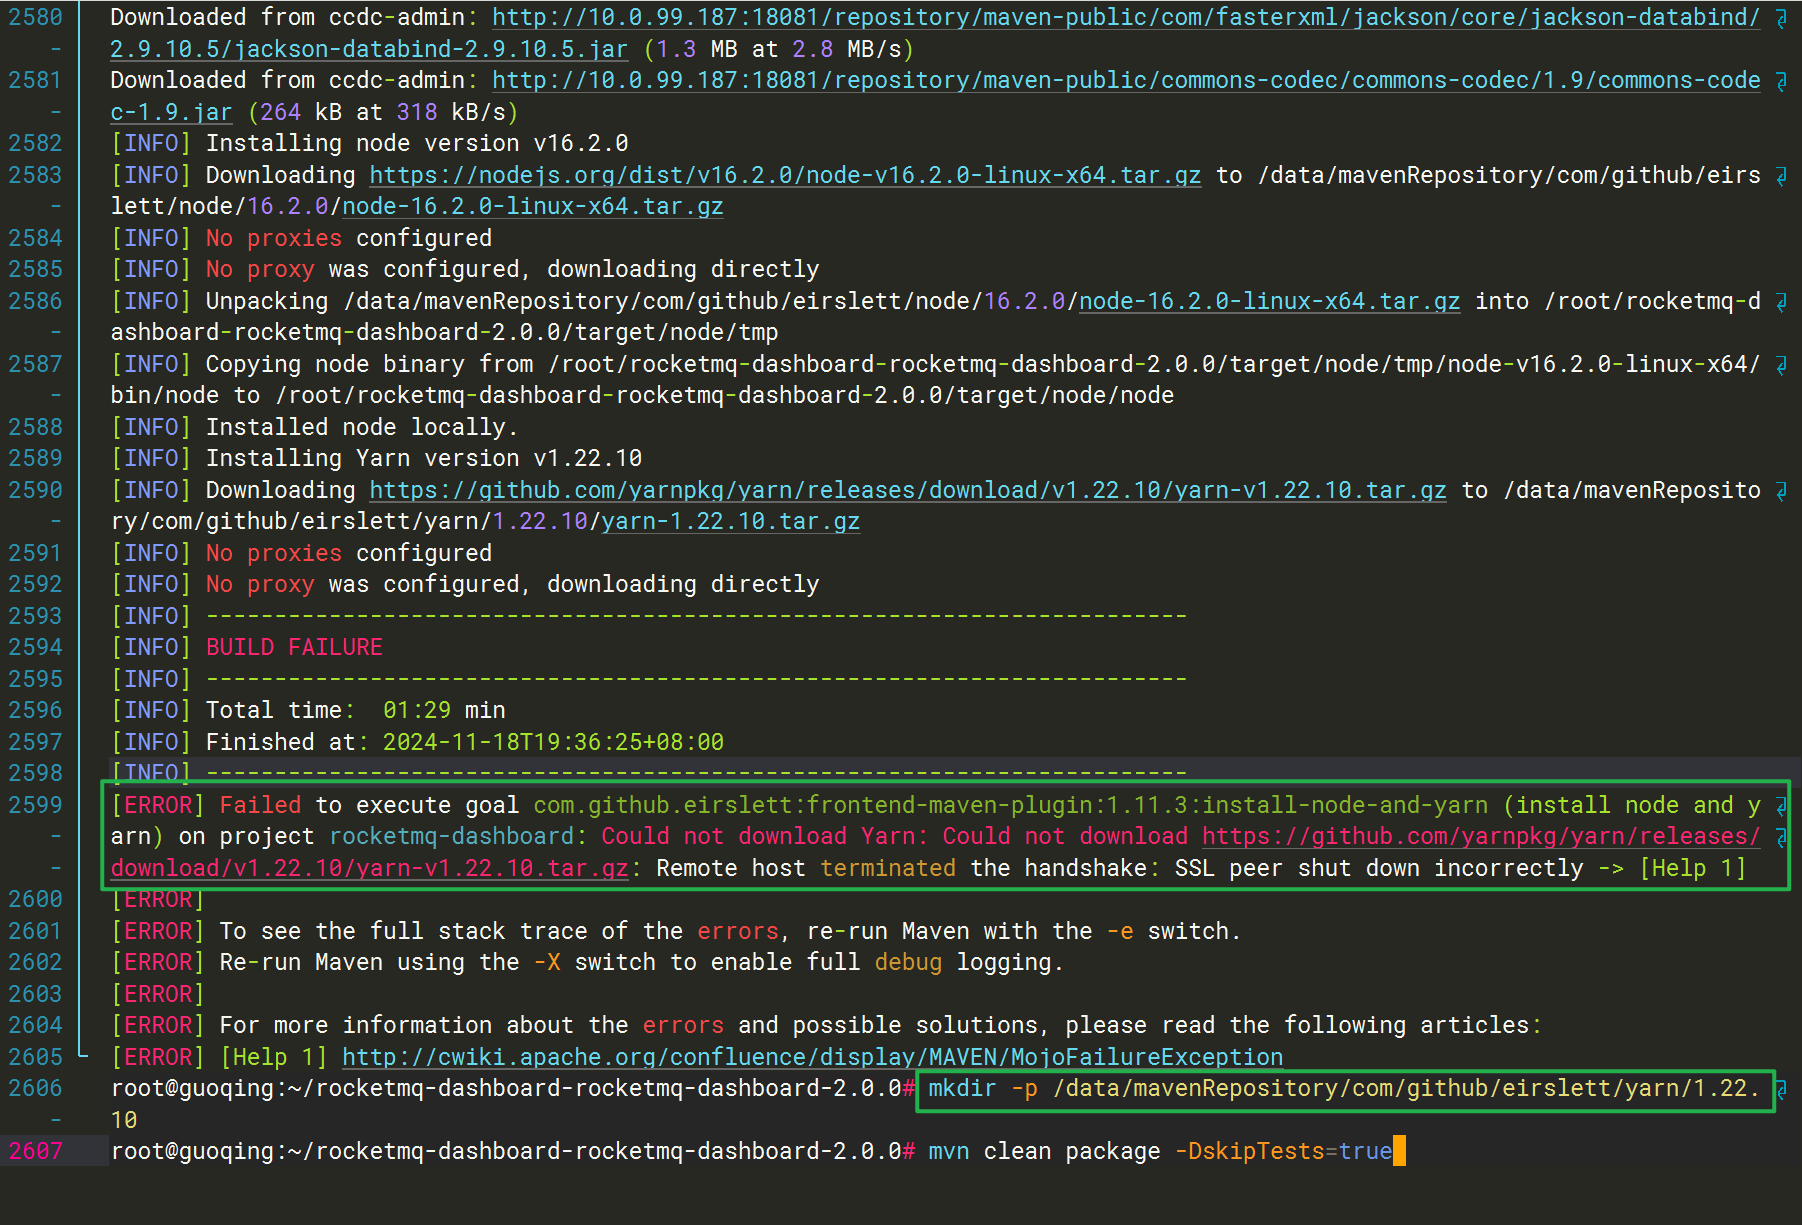Click node-16.2.0-linux-x64.tar.gz link under line 2583
This screenshot has height=1225, width=1802.
(533, 206)
